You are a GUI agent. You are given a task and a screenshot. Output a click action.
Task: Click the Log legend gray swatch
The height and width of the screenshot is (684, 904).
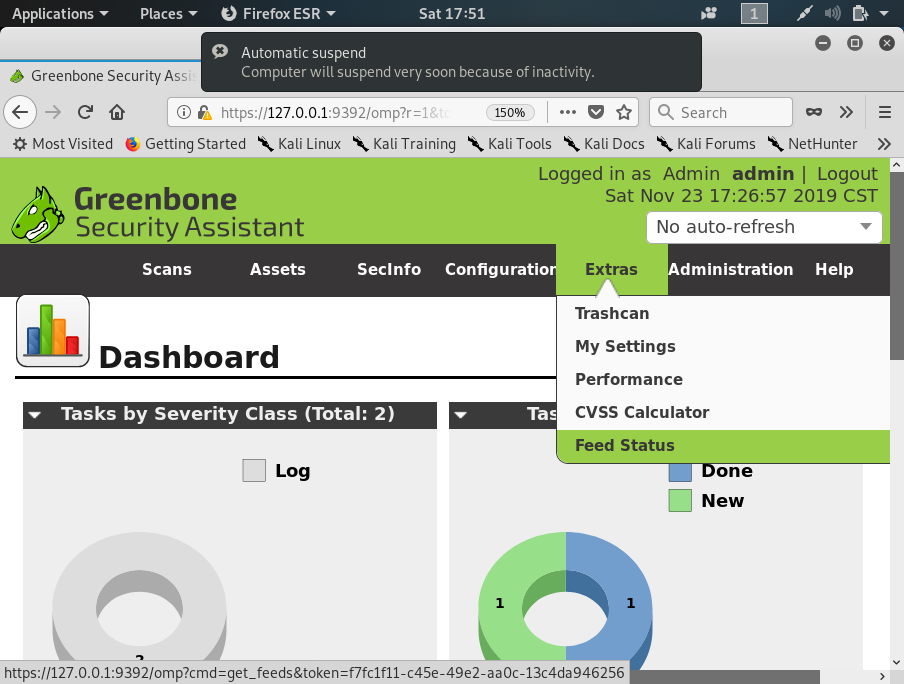point(254,470)
